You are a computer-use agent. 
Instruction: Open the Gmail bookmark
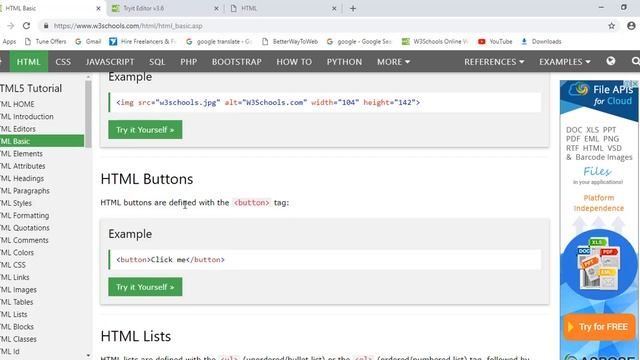[x=88, y=42]
